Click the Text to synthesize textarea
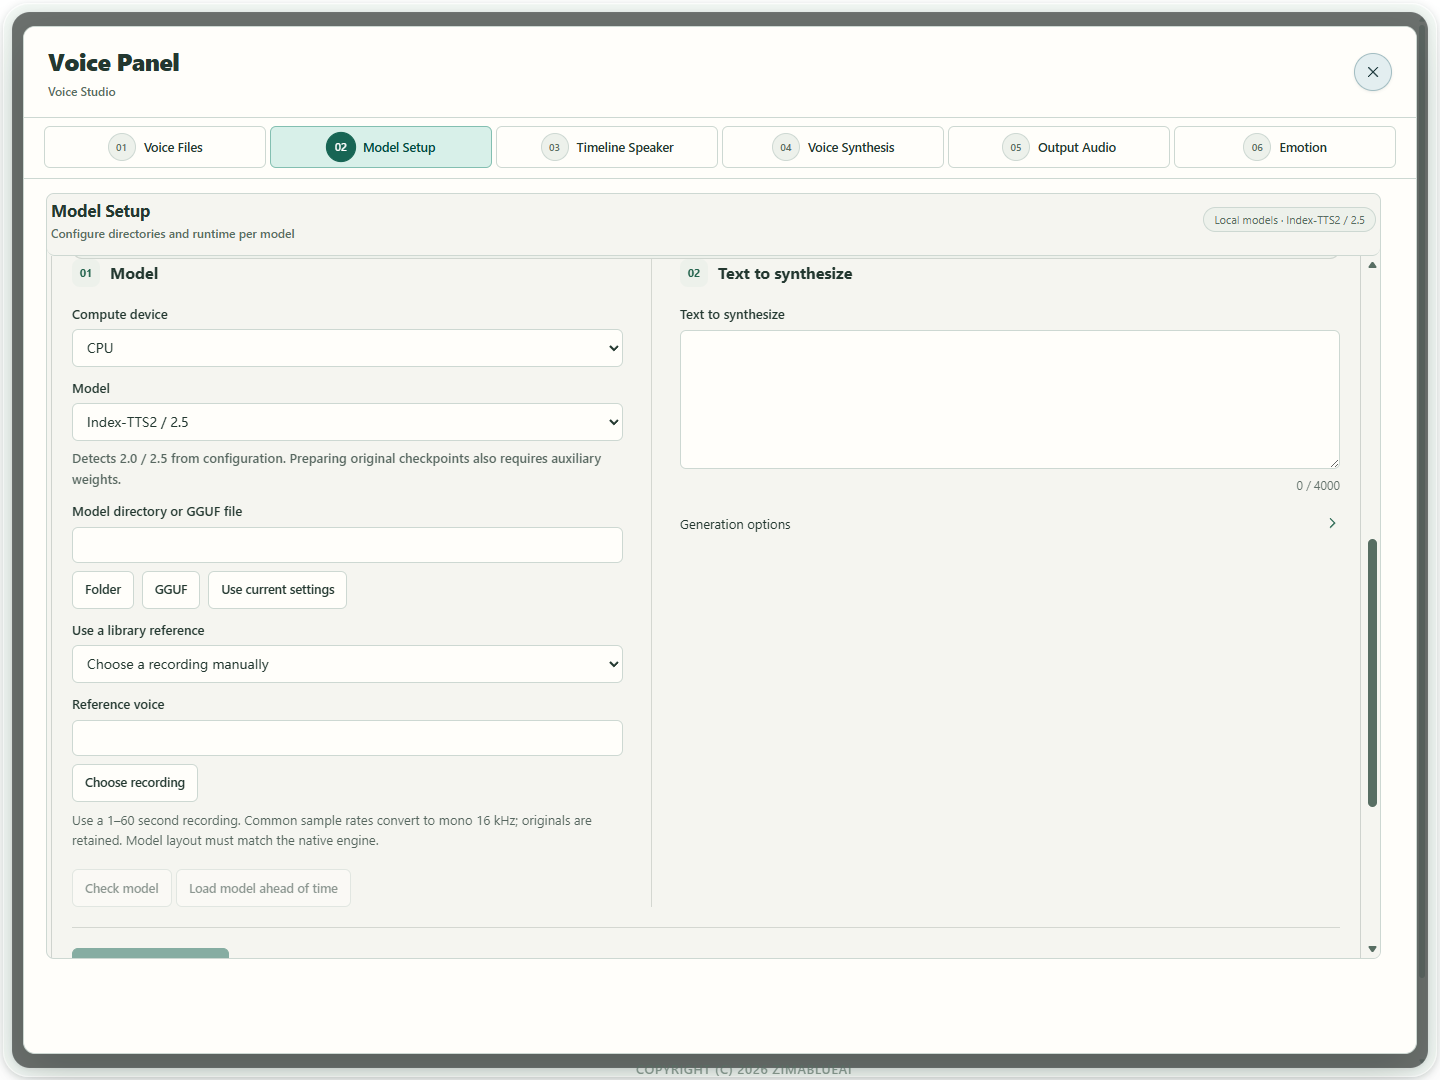This screenshot has height=1080, width=1440. (x=1010, y=399)
